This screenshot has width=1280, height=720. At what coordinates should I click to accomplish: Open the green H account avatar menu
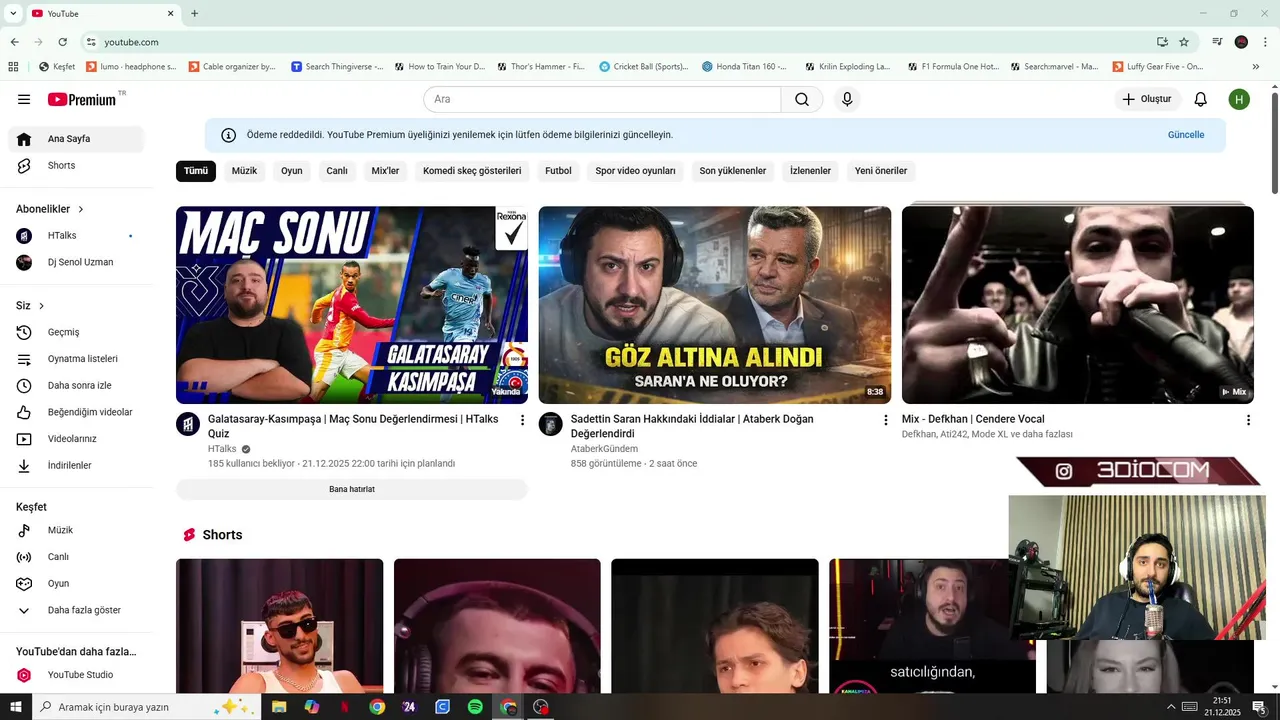coord(1239,99)
